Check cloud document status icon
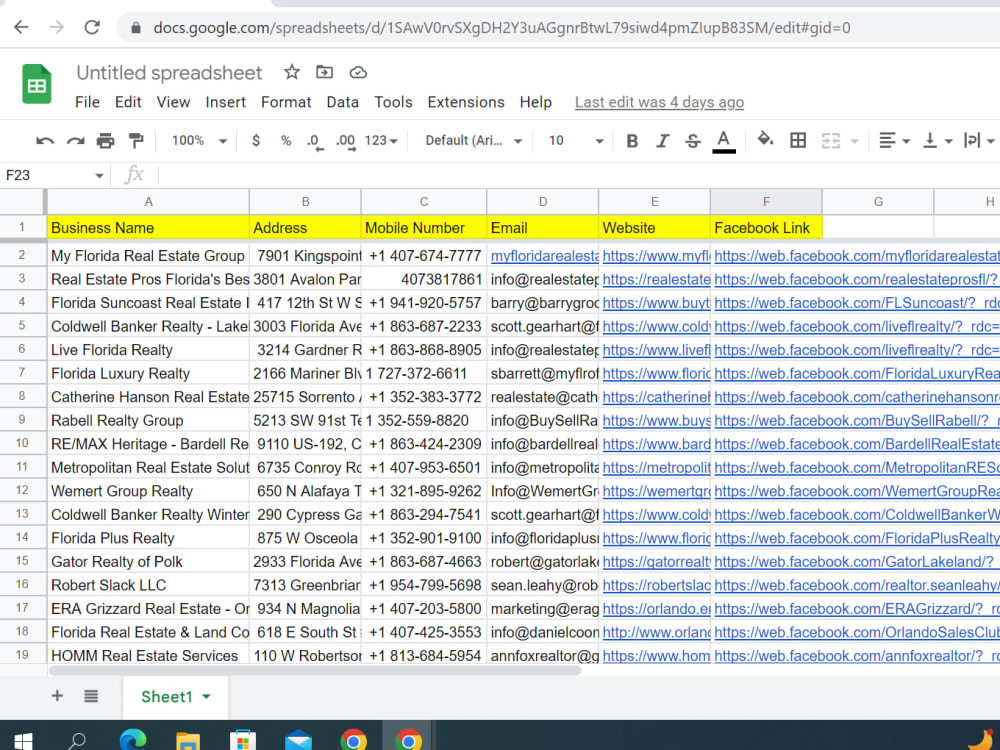 (x=358, y=72)
